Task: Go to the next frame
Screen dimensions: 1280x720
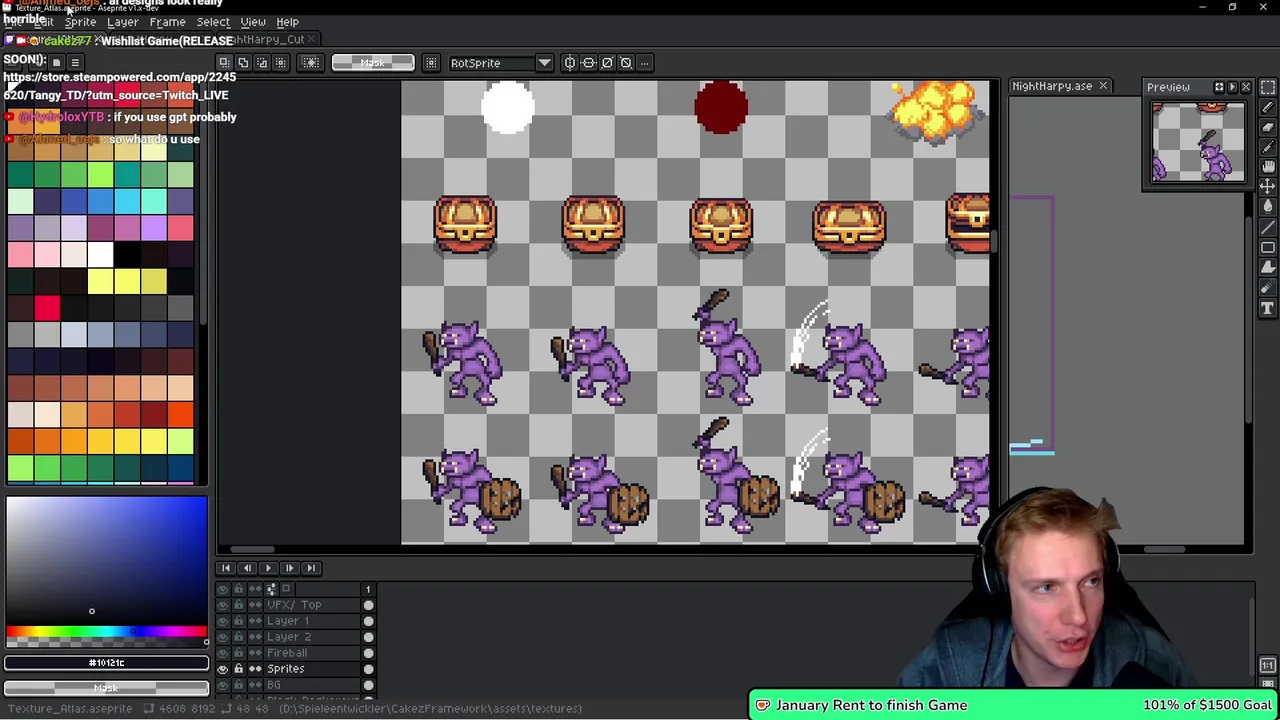Action: tap(289, 568)
